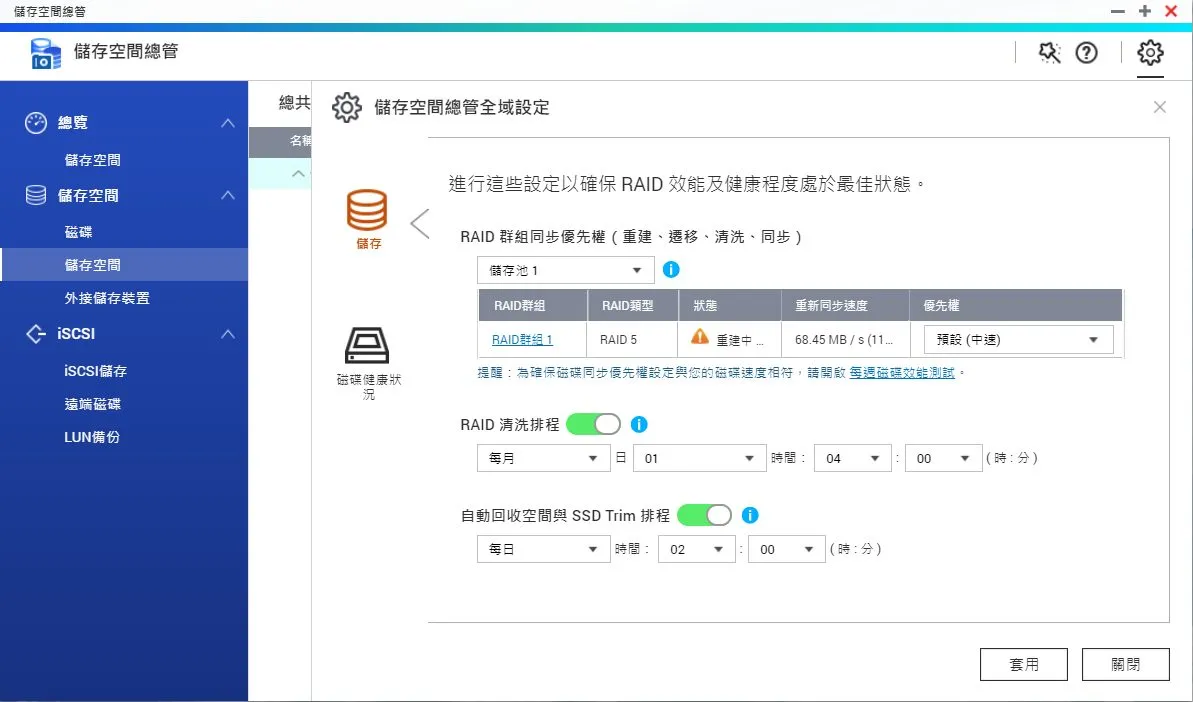This screenshot has height=702, width=1193.
Task: Click the iSCSI icon in sidebar
Action: click(x=36, y=334)
